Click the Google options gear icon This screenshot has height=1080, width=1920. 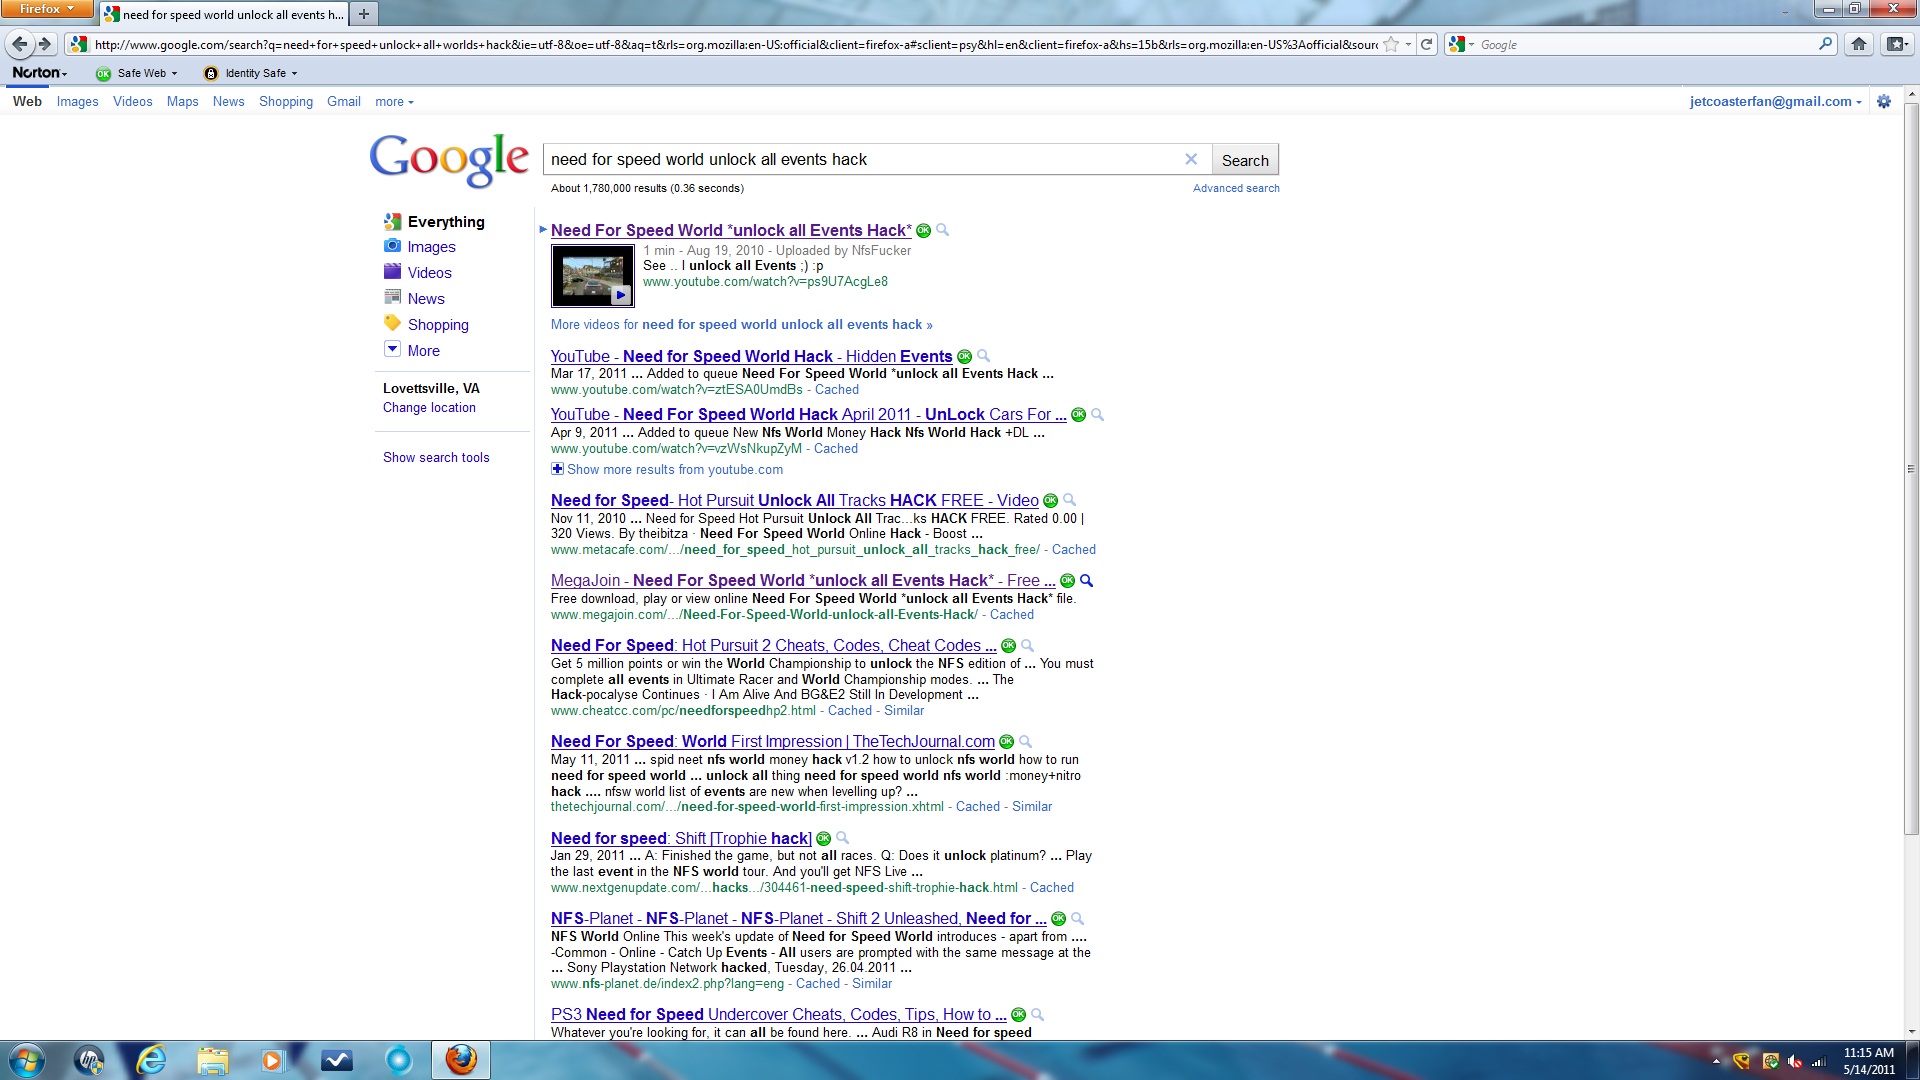(1884, 102)
